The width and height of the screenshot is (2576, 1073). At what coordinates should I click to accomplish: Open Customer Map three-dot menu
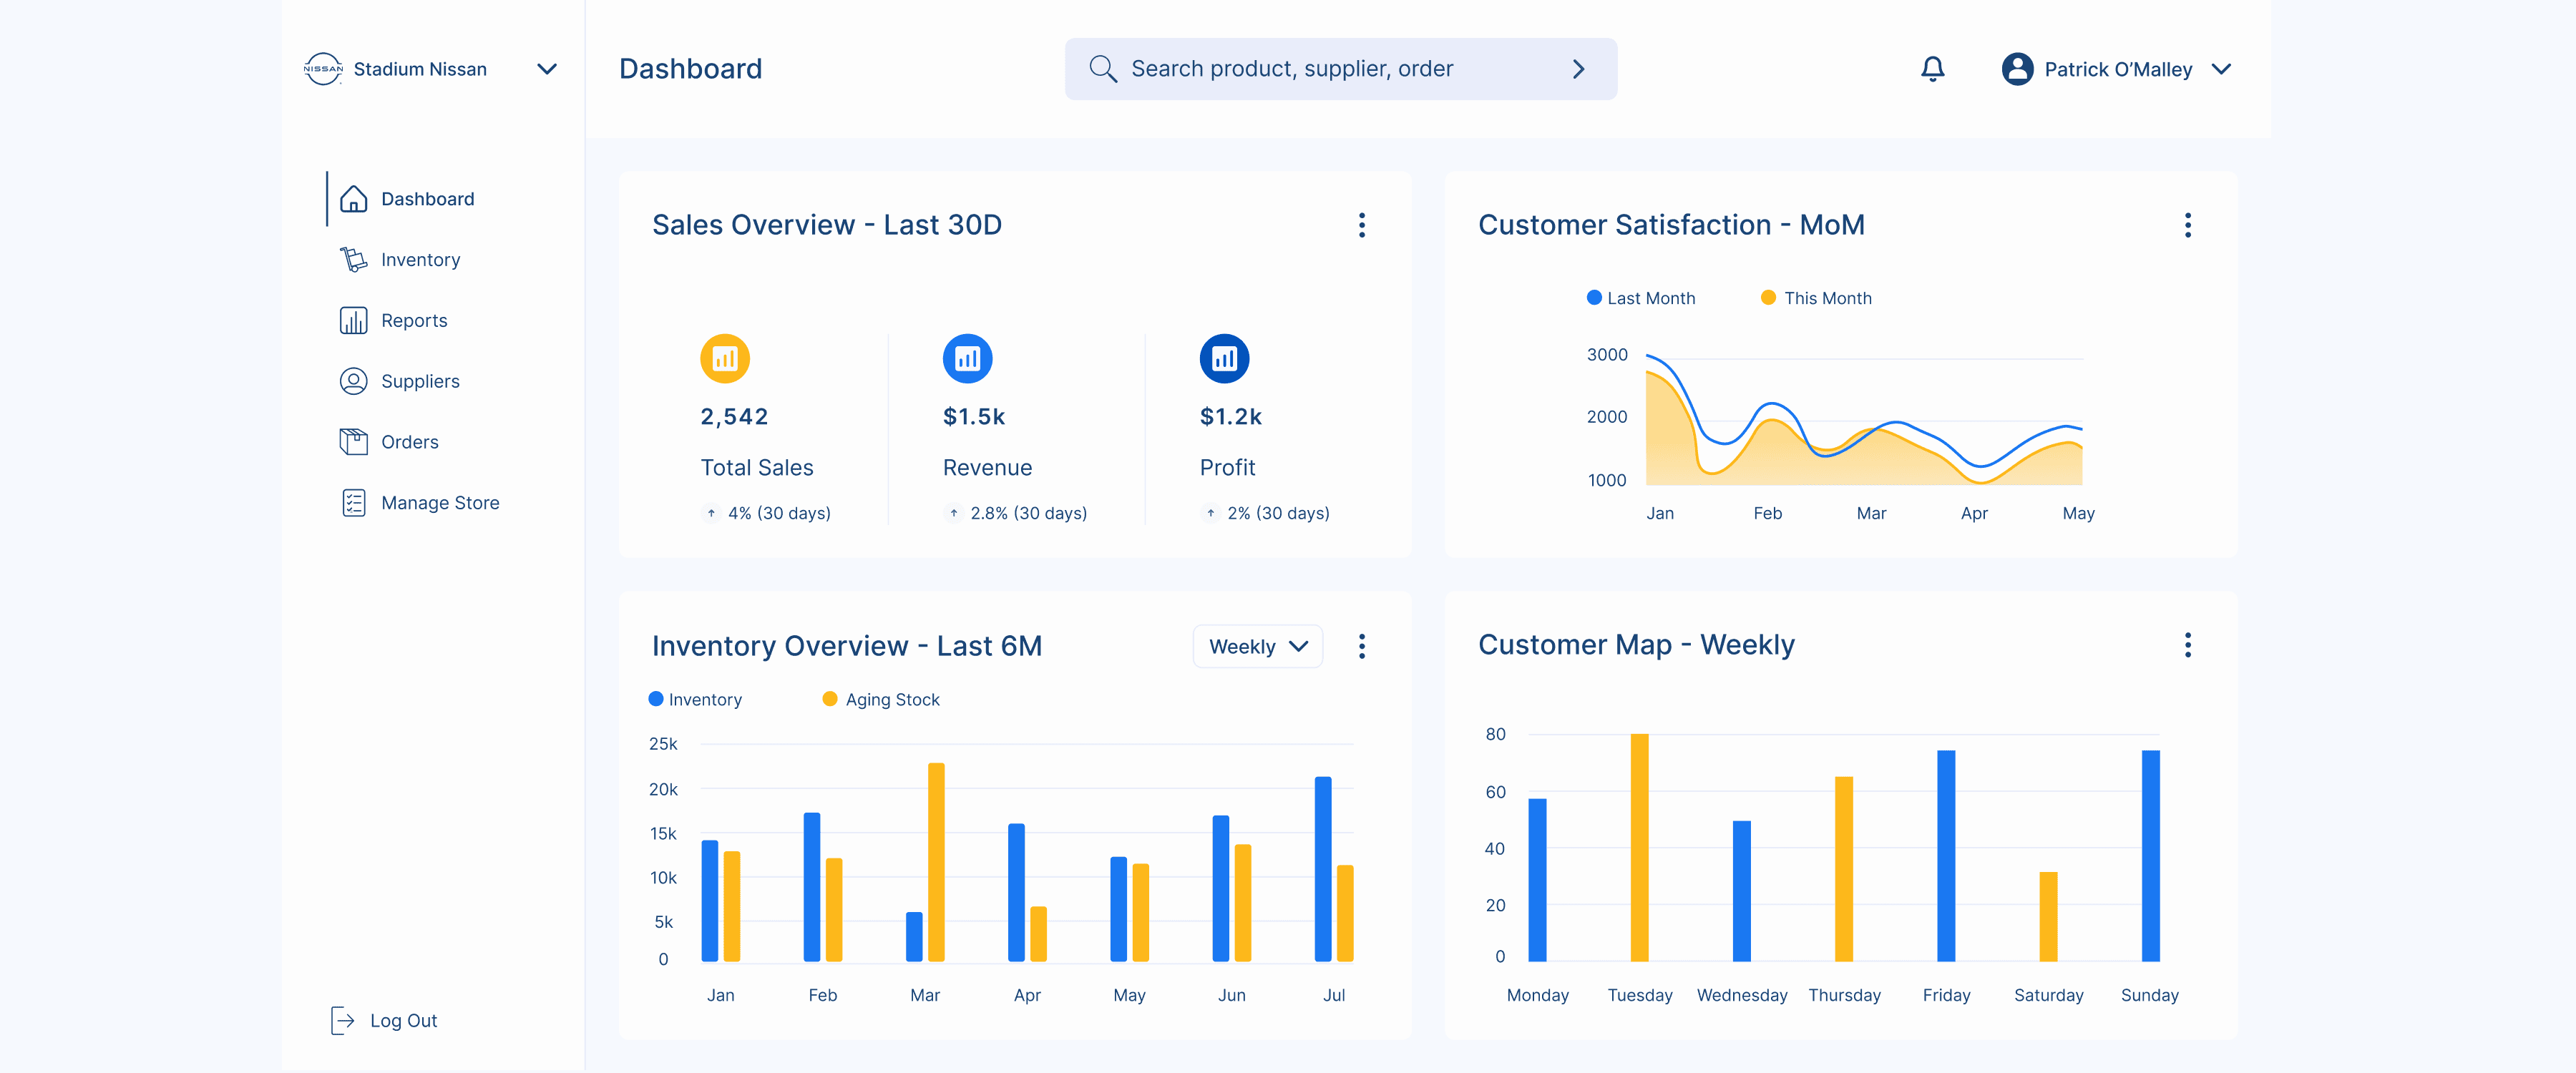tap(2187, 645)
